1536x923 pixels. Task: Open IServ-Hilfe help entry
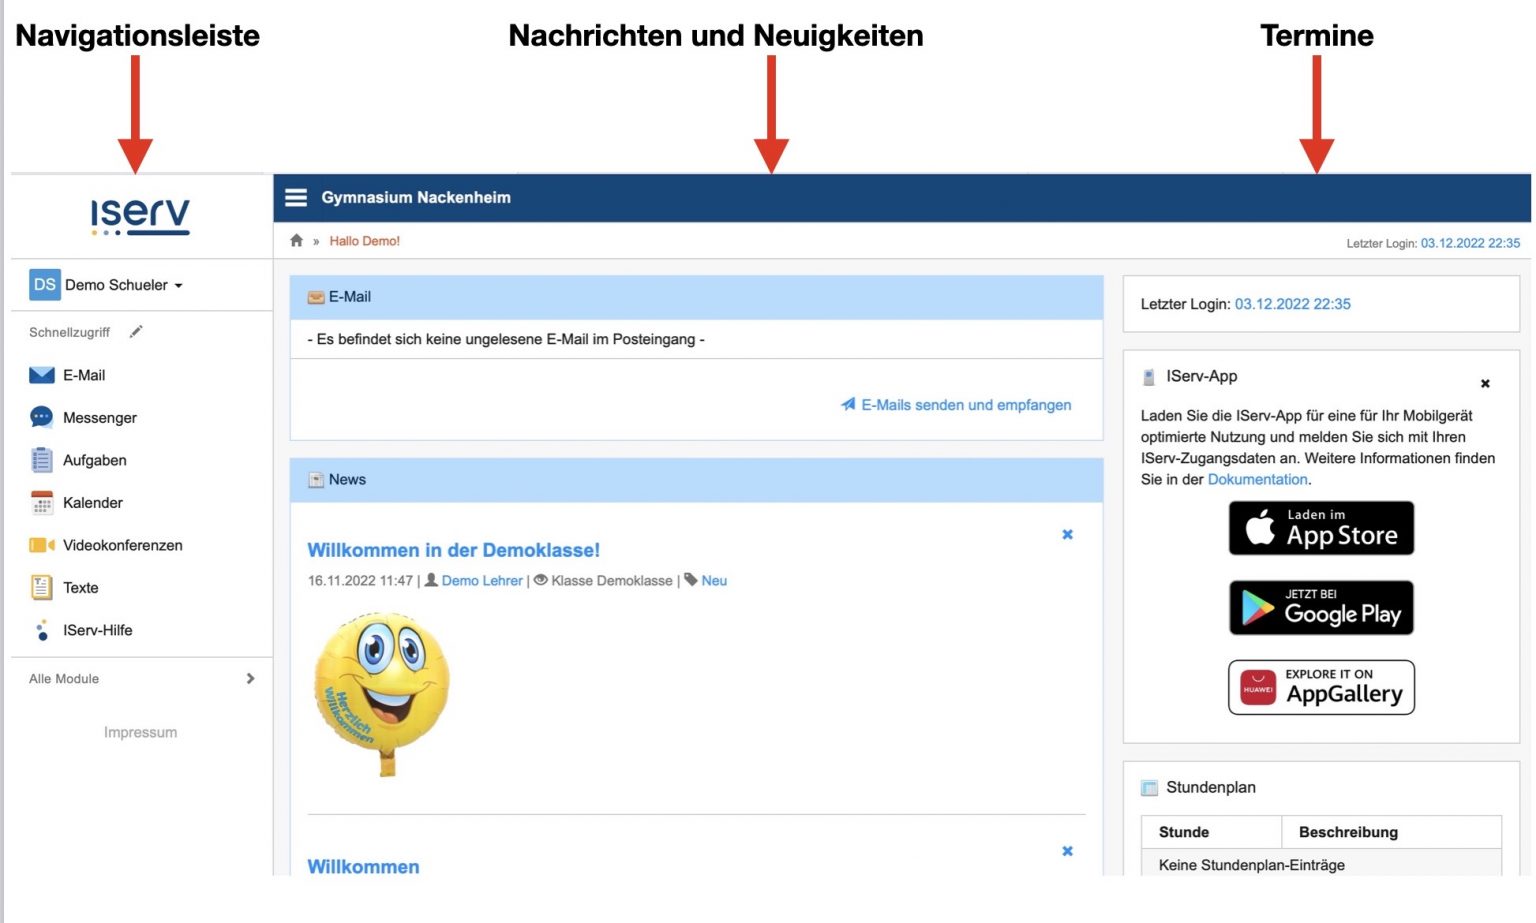97,631
